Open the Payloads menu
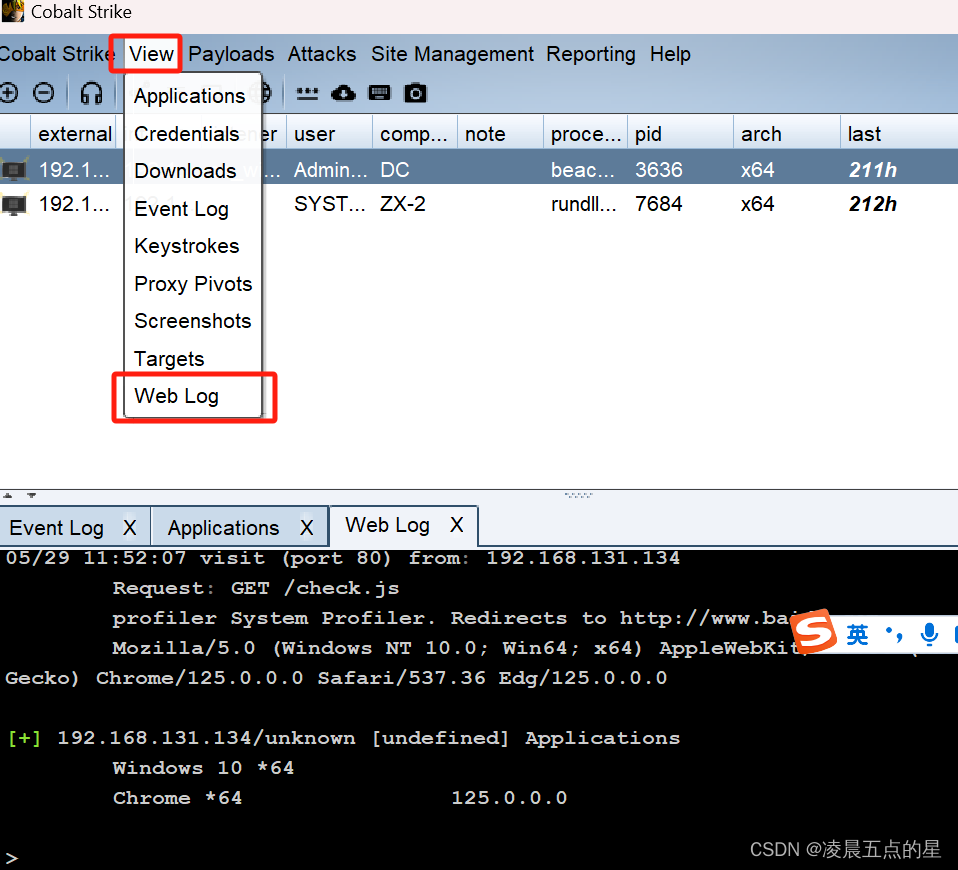The image size is (958, 870). [x=231, y=54]
